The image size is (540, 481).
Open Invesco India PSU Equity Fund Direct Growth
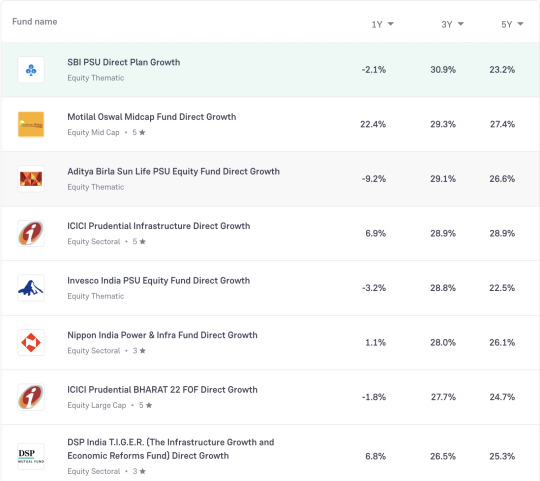click(158, 281)
